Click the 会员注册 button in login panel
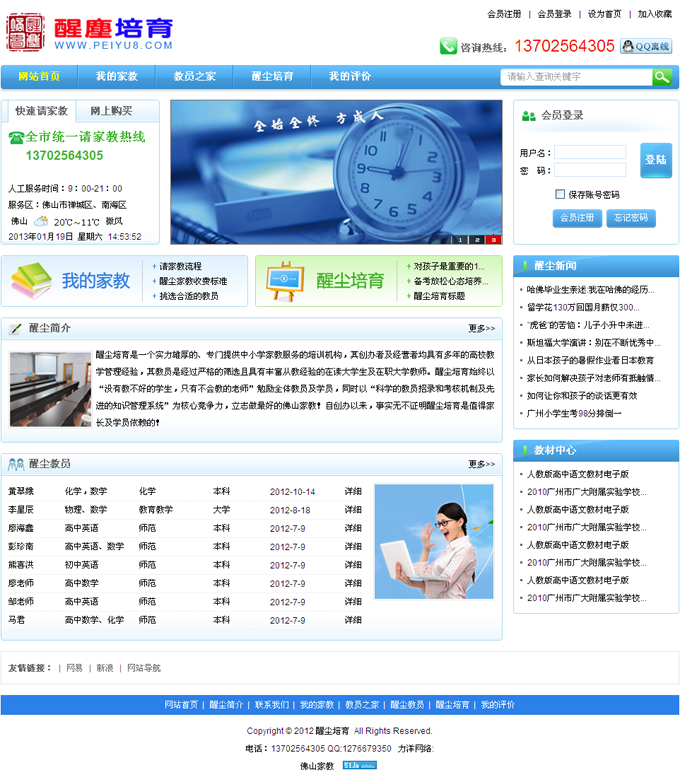This screenshot has height=782, width=680. click(576, 217)
